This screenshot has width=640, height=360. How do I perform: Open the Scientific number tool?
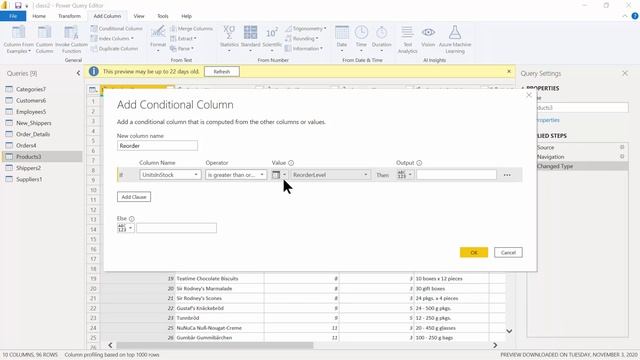pos(272,39)
